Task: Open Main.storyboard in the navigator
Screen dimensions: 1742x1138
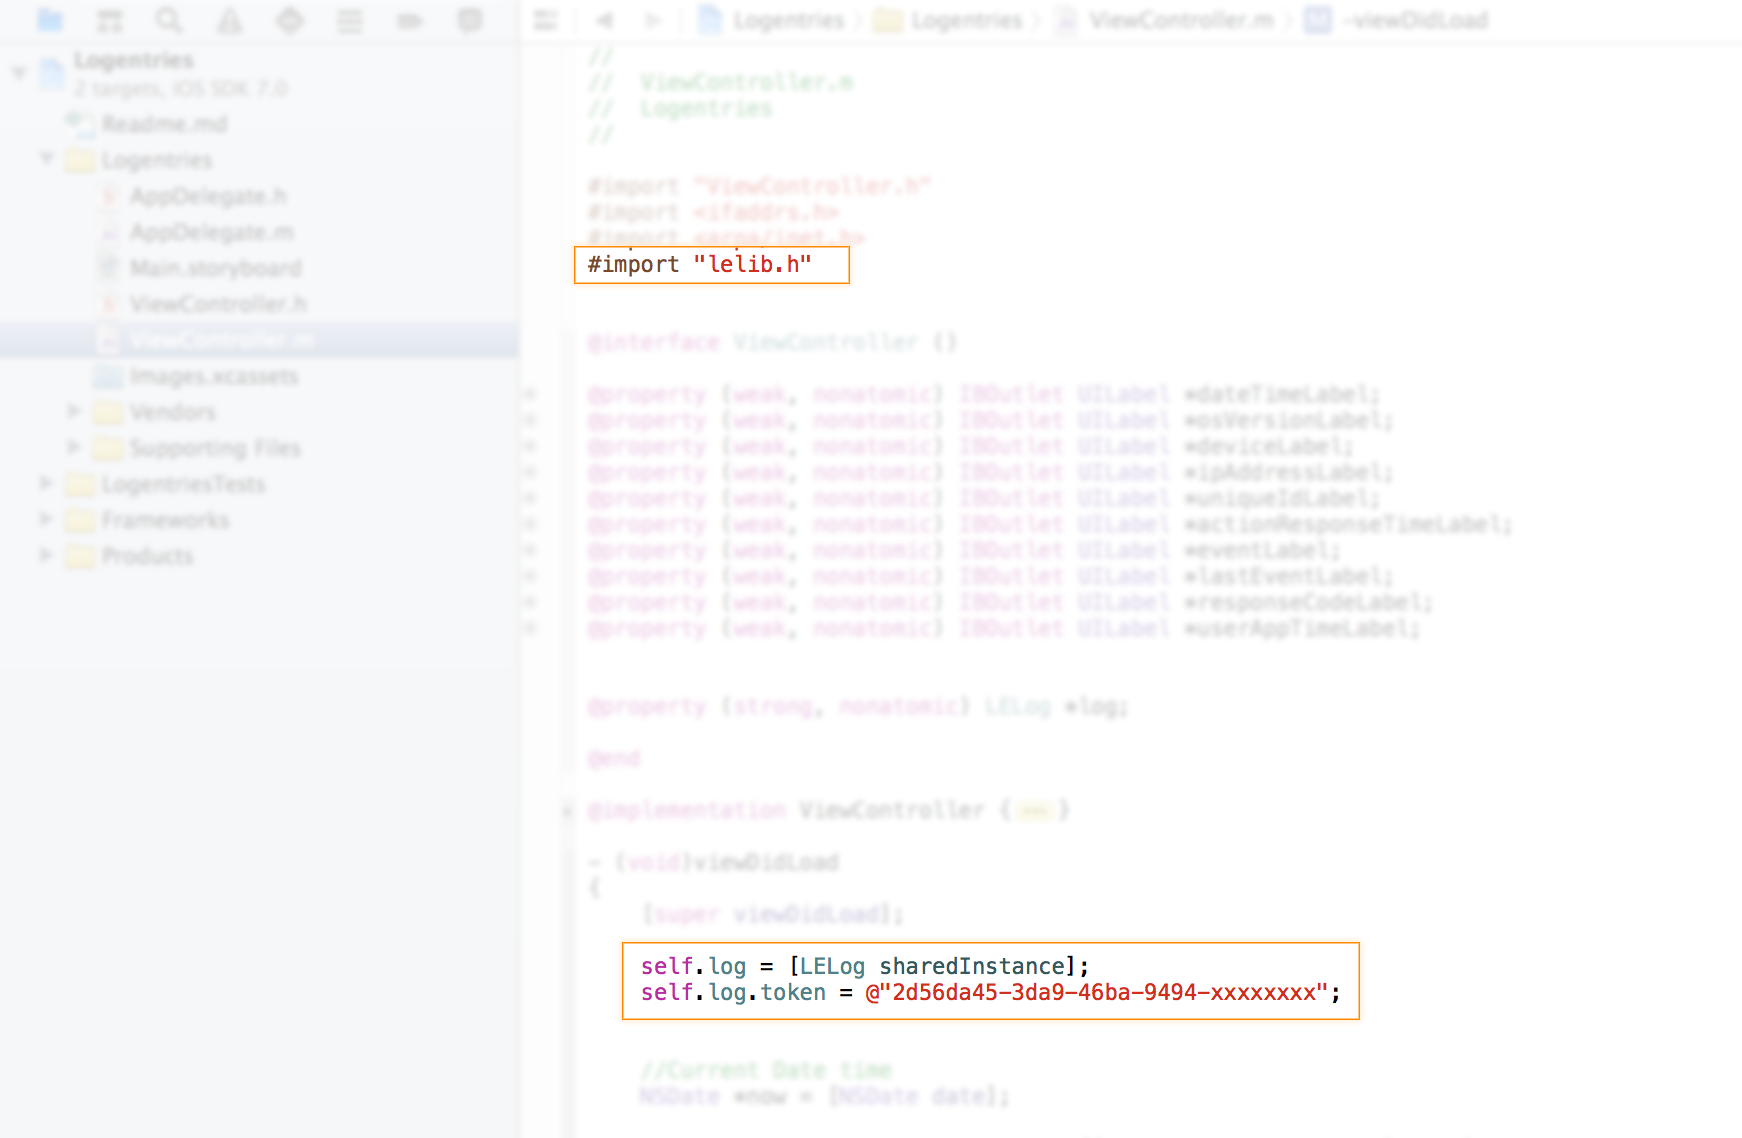Action: [215, 268]
